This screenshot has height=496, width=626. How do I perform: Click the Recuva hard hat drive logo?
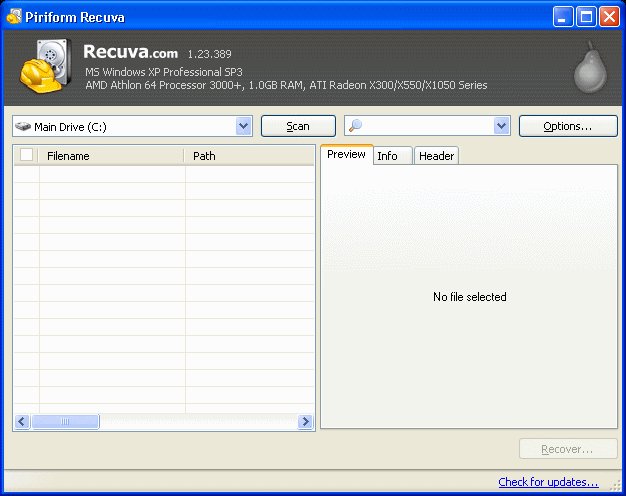(46, 66)
